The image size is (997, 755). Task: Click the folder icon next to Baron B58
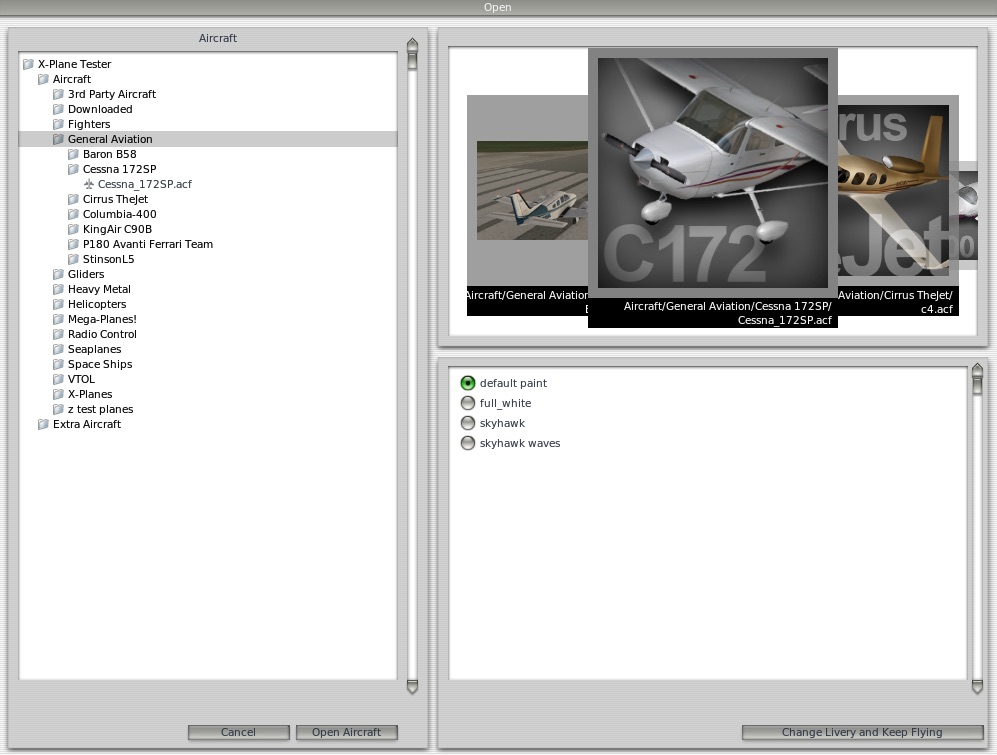tap(74, 154)
